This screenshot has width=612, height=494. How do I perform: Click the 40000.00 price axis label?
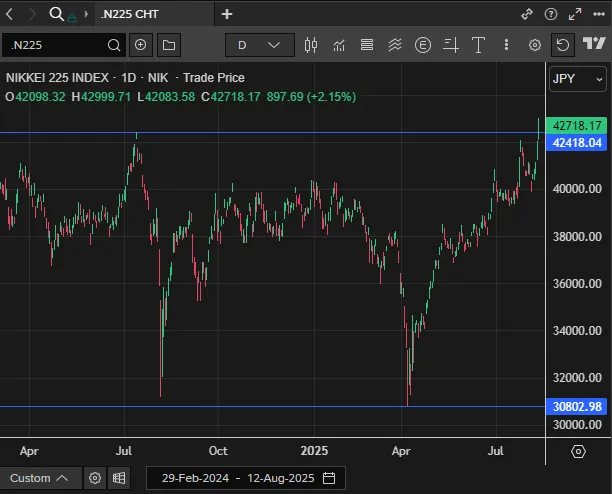click(x=577, y=189)
